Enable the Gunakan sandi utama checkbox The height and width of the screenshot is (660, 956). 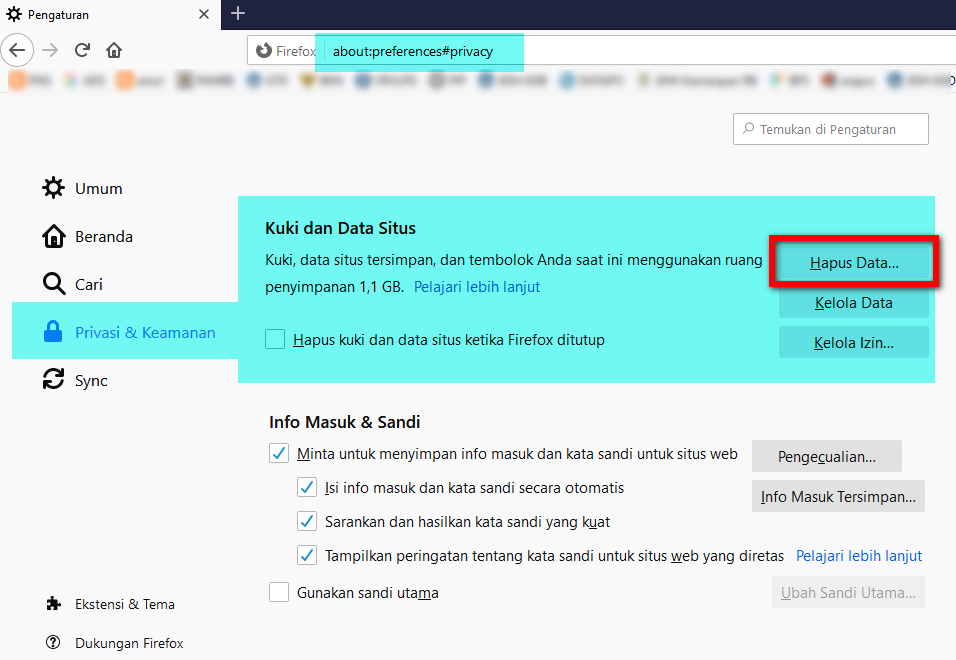pos(279,592)
